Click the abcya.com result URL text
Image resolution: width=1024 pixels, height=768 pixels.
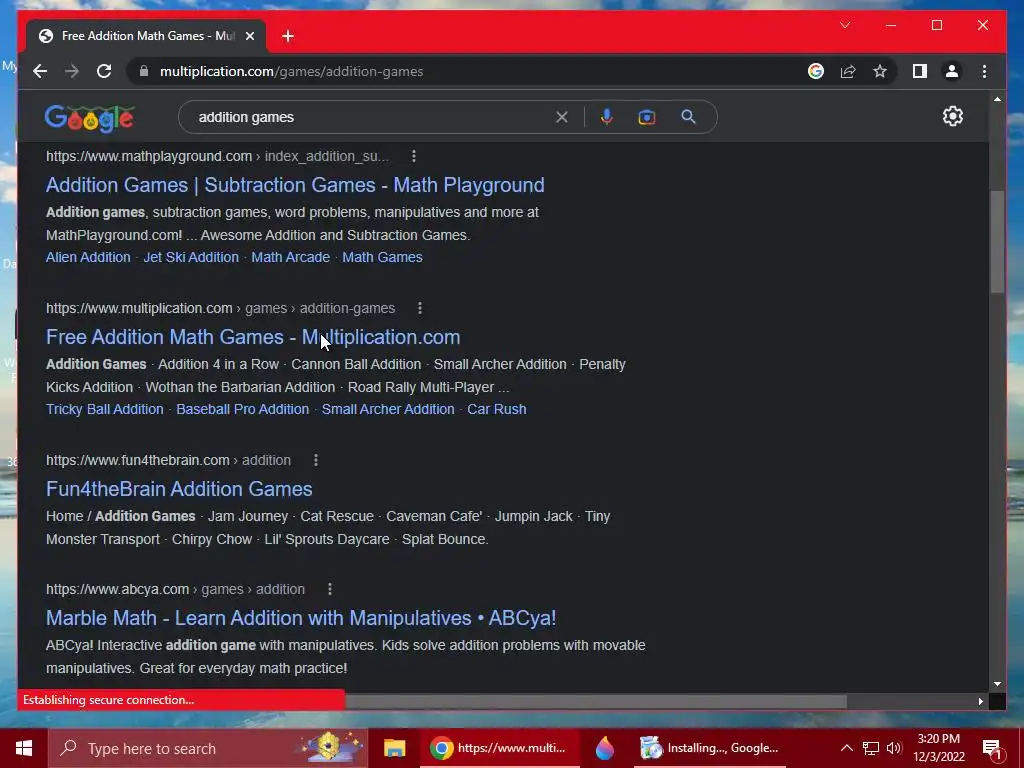click(175, 589)
